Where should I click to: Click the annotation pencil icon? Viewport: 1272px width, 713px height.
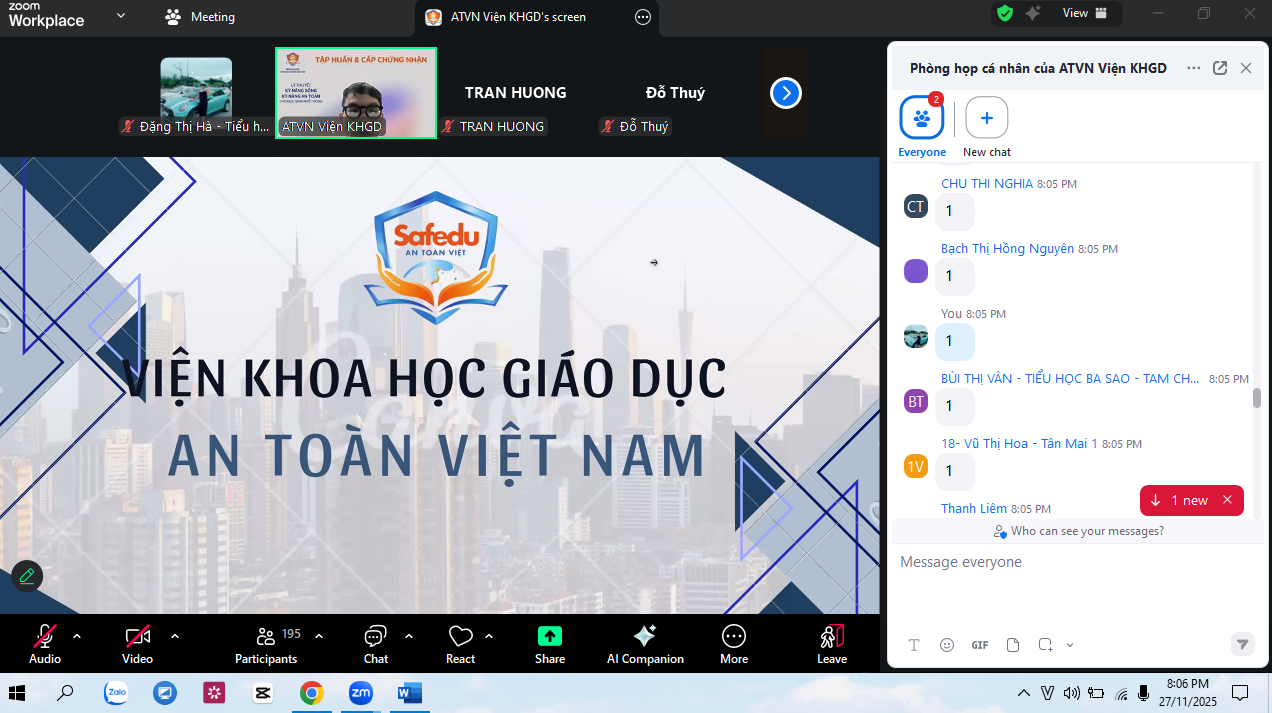click(27, 575)
